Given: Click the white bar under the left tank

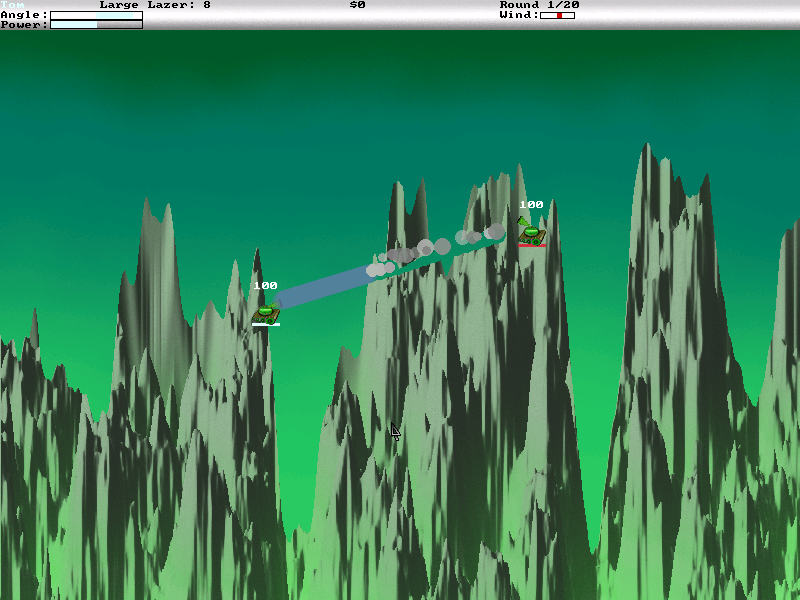Looking at the screenshot, I should pyautogui.click(x=266, y=324).
